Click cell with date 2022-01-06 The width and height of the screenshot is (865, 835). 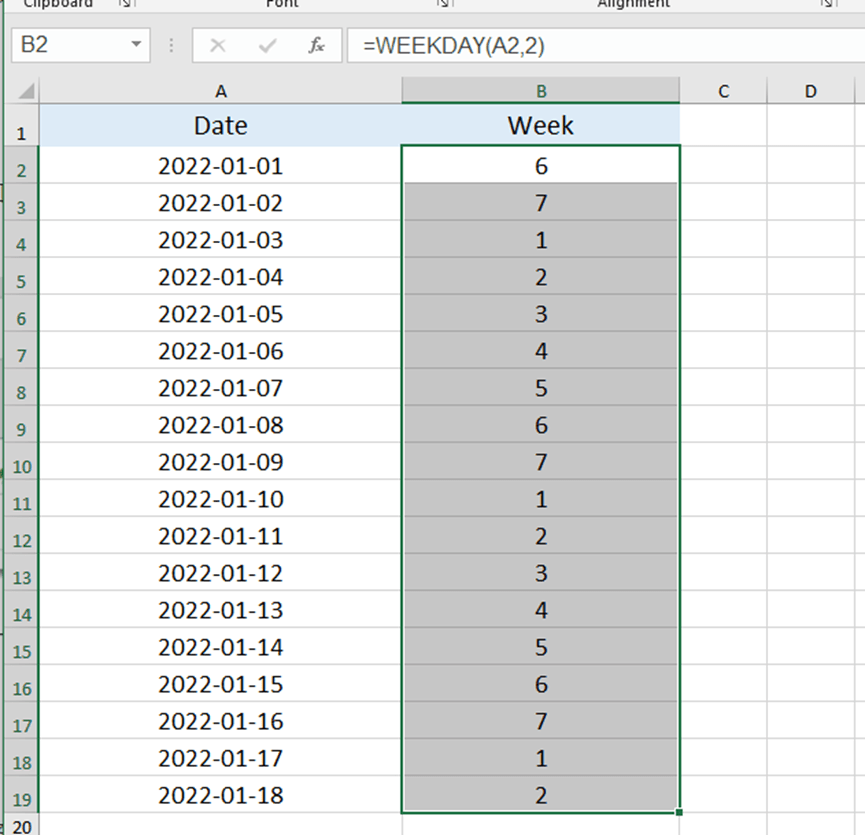point(221,350)
